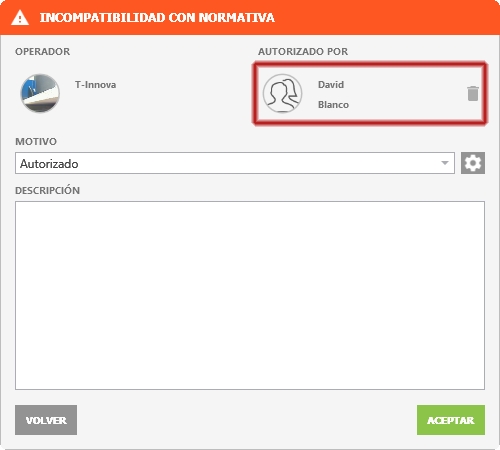This screenshot has width=500, height=450.
Task: Click the VOLVER button
Action: [x=46, y=420]
